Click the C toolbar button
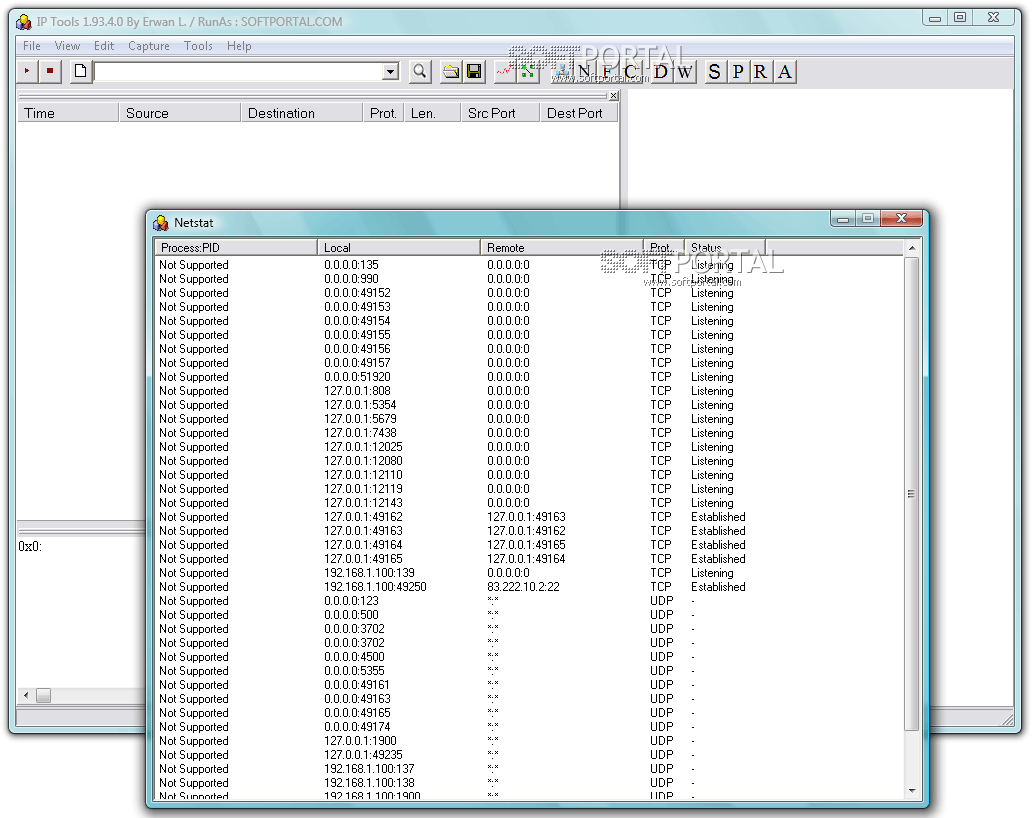This screenshot has width=1032, height=818. point(630,71)
